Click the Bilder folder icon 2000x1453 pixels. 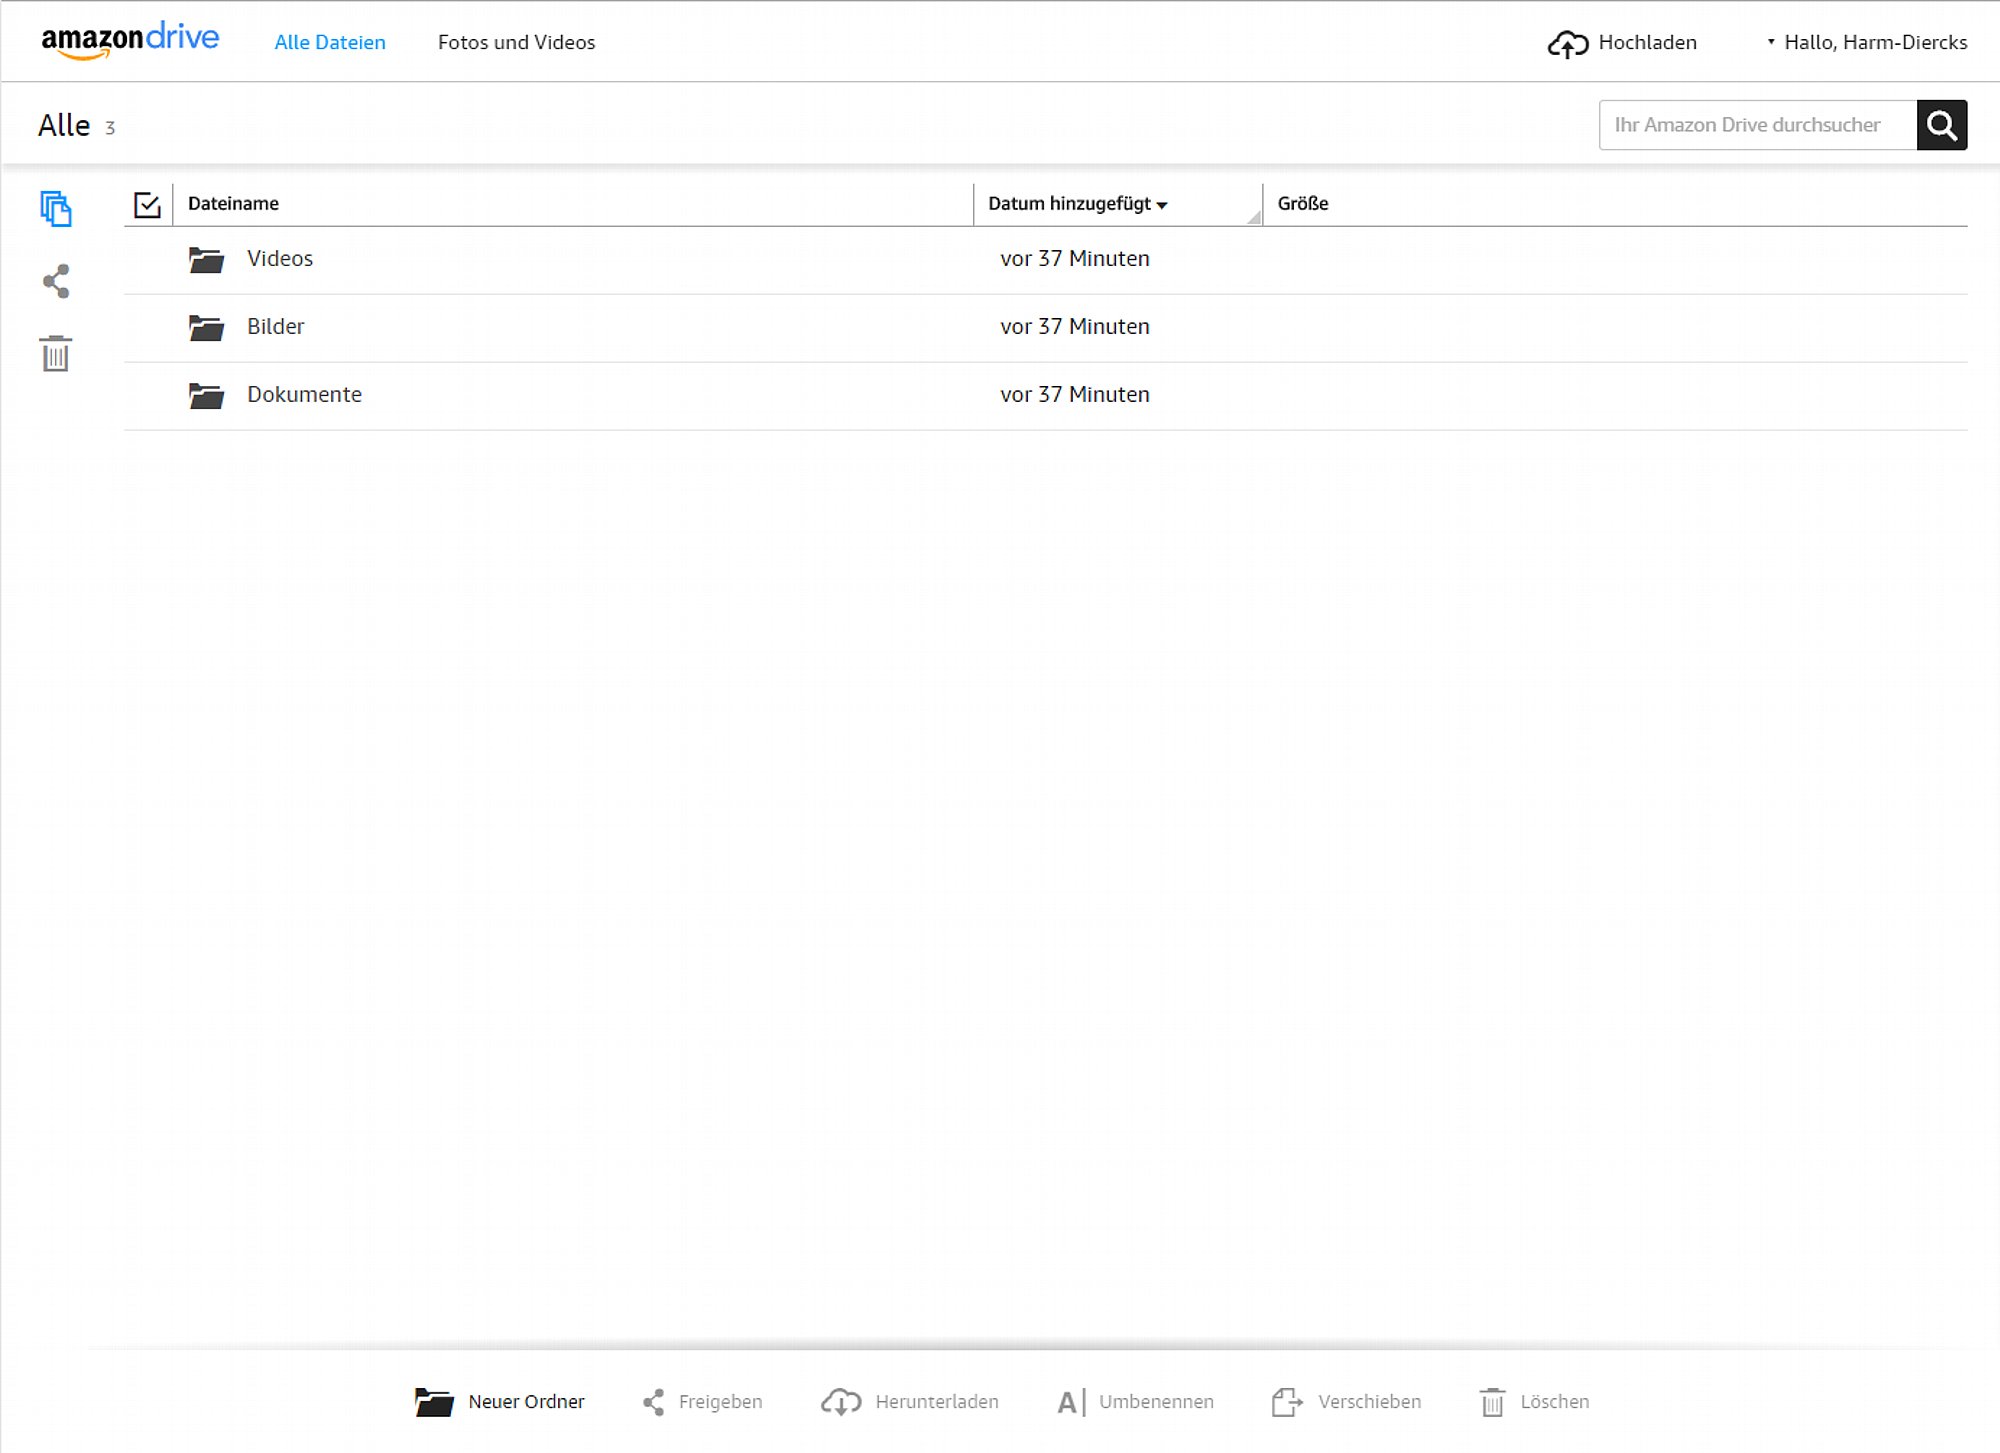206,327
